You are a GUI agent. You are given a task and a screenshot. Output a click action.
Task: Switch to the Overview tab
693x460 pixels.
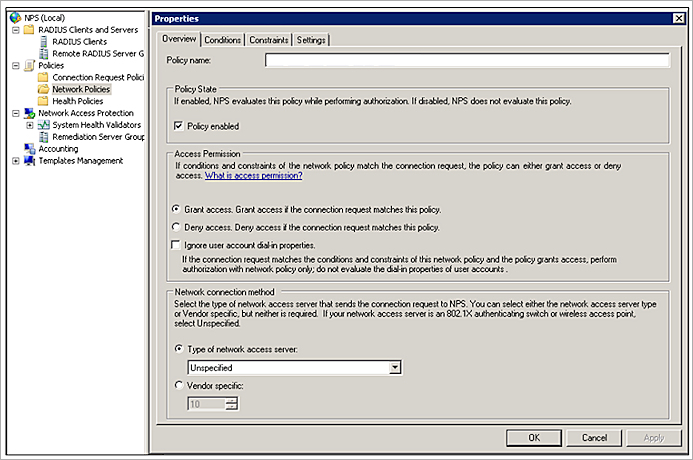179,39
